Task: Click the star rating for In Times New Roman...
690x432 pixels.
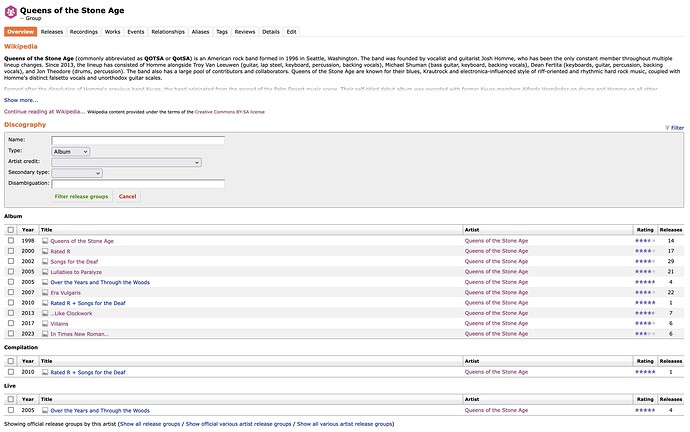Action: 645,334
